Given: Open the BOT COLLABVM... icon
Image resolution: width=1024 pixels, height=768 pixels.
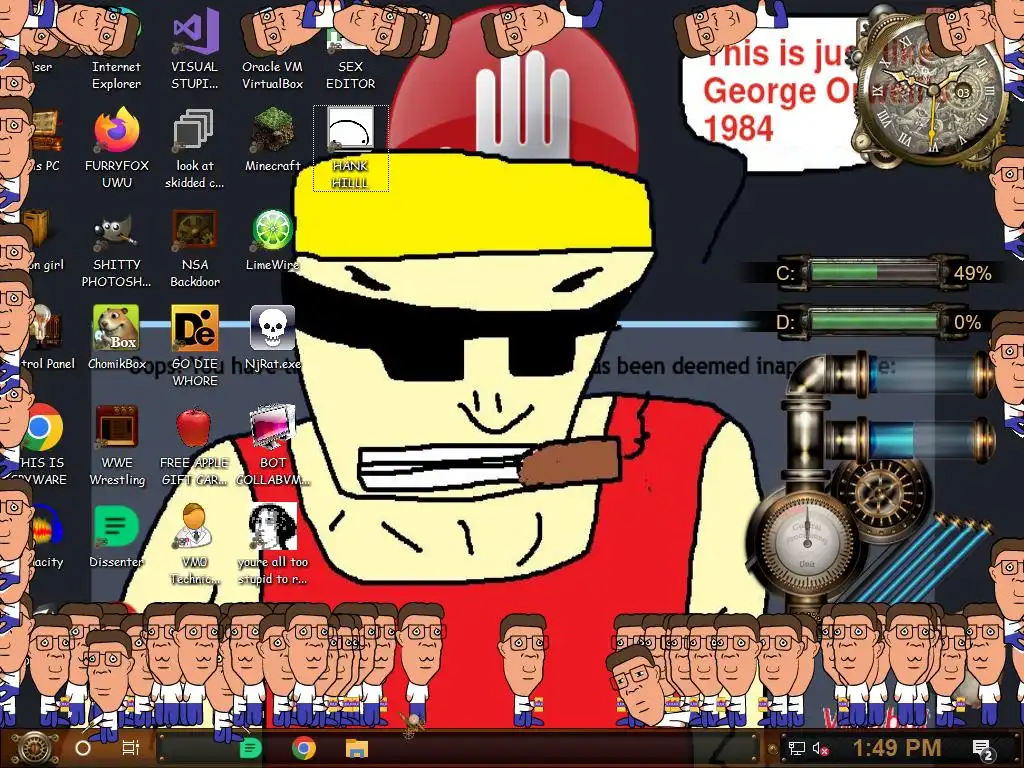Looking at the screenshot, I should pos(272,447).
